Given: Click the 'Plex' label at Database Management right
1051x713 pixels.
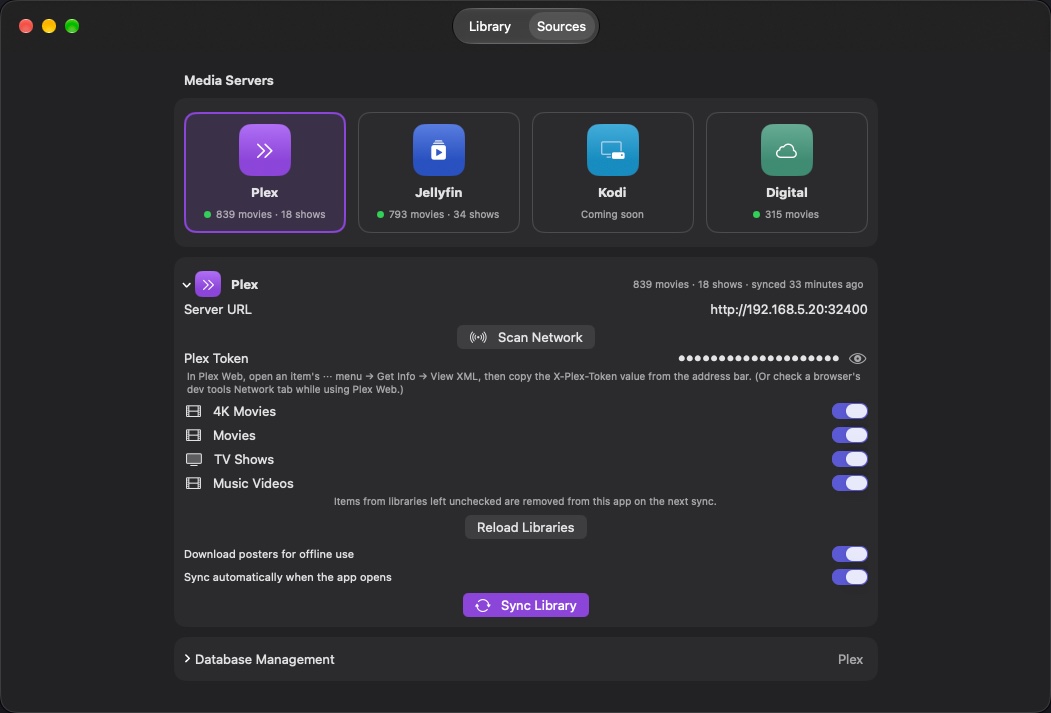Looking at the screenshot, I should [850, 659].
